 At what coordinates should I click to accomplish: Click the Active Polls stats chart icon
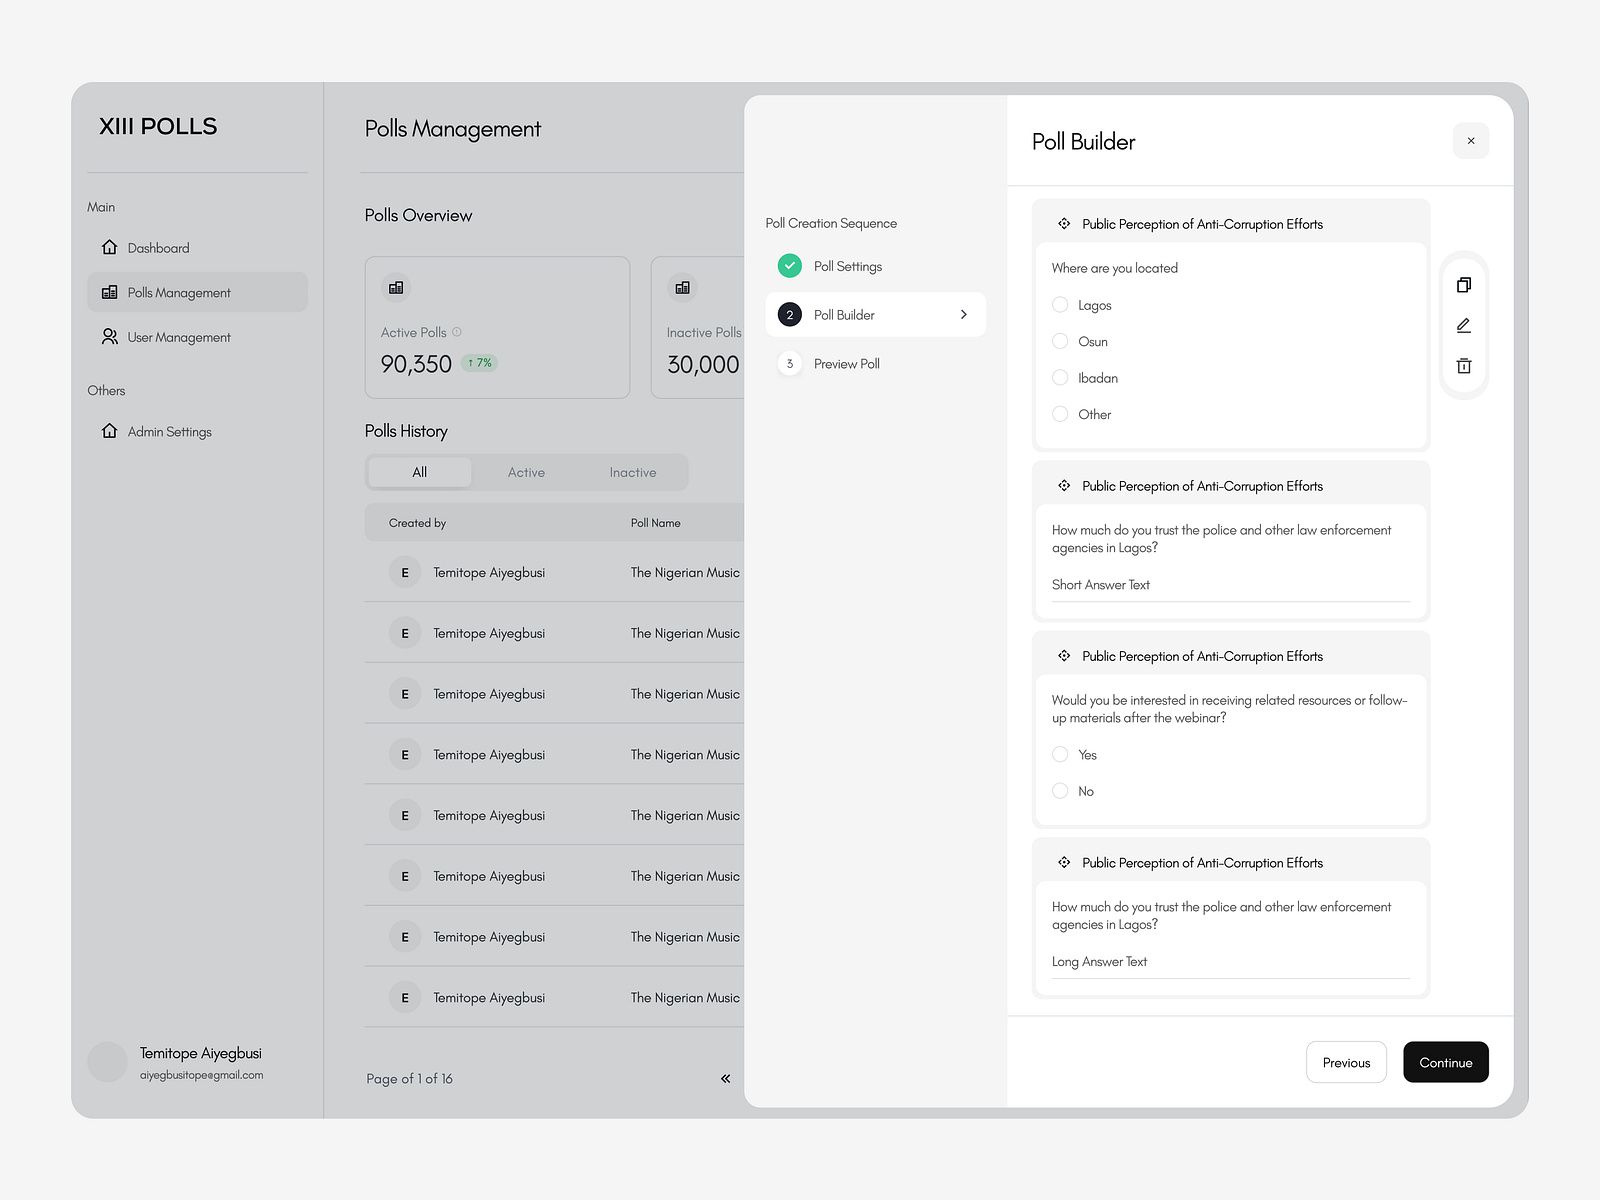(396, 287)
